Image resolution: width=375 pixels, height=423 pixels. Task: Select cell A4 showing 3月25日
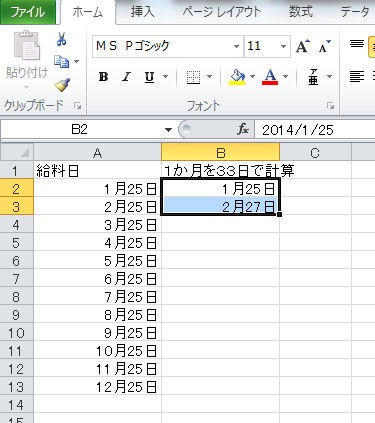click(x=97, y=225)
